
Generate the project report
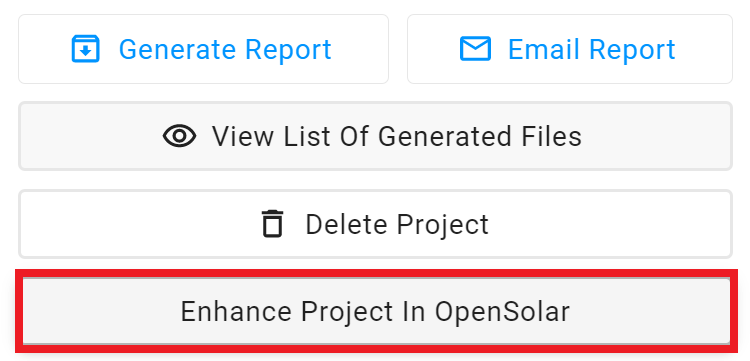(203, 49)
